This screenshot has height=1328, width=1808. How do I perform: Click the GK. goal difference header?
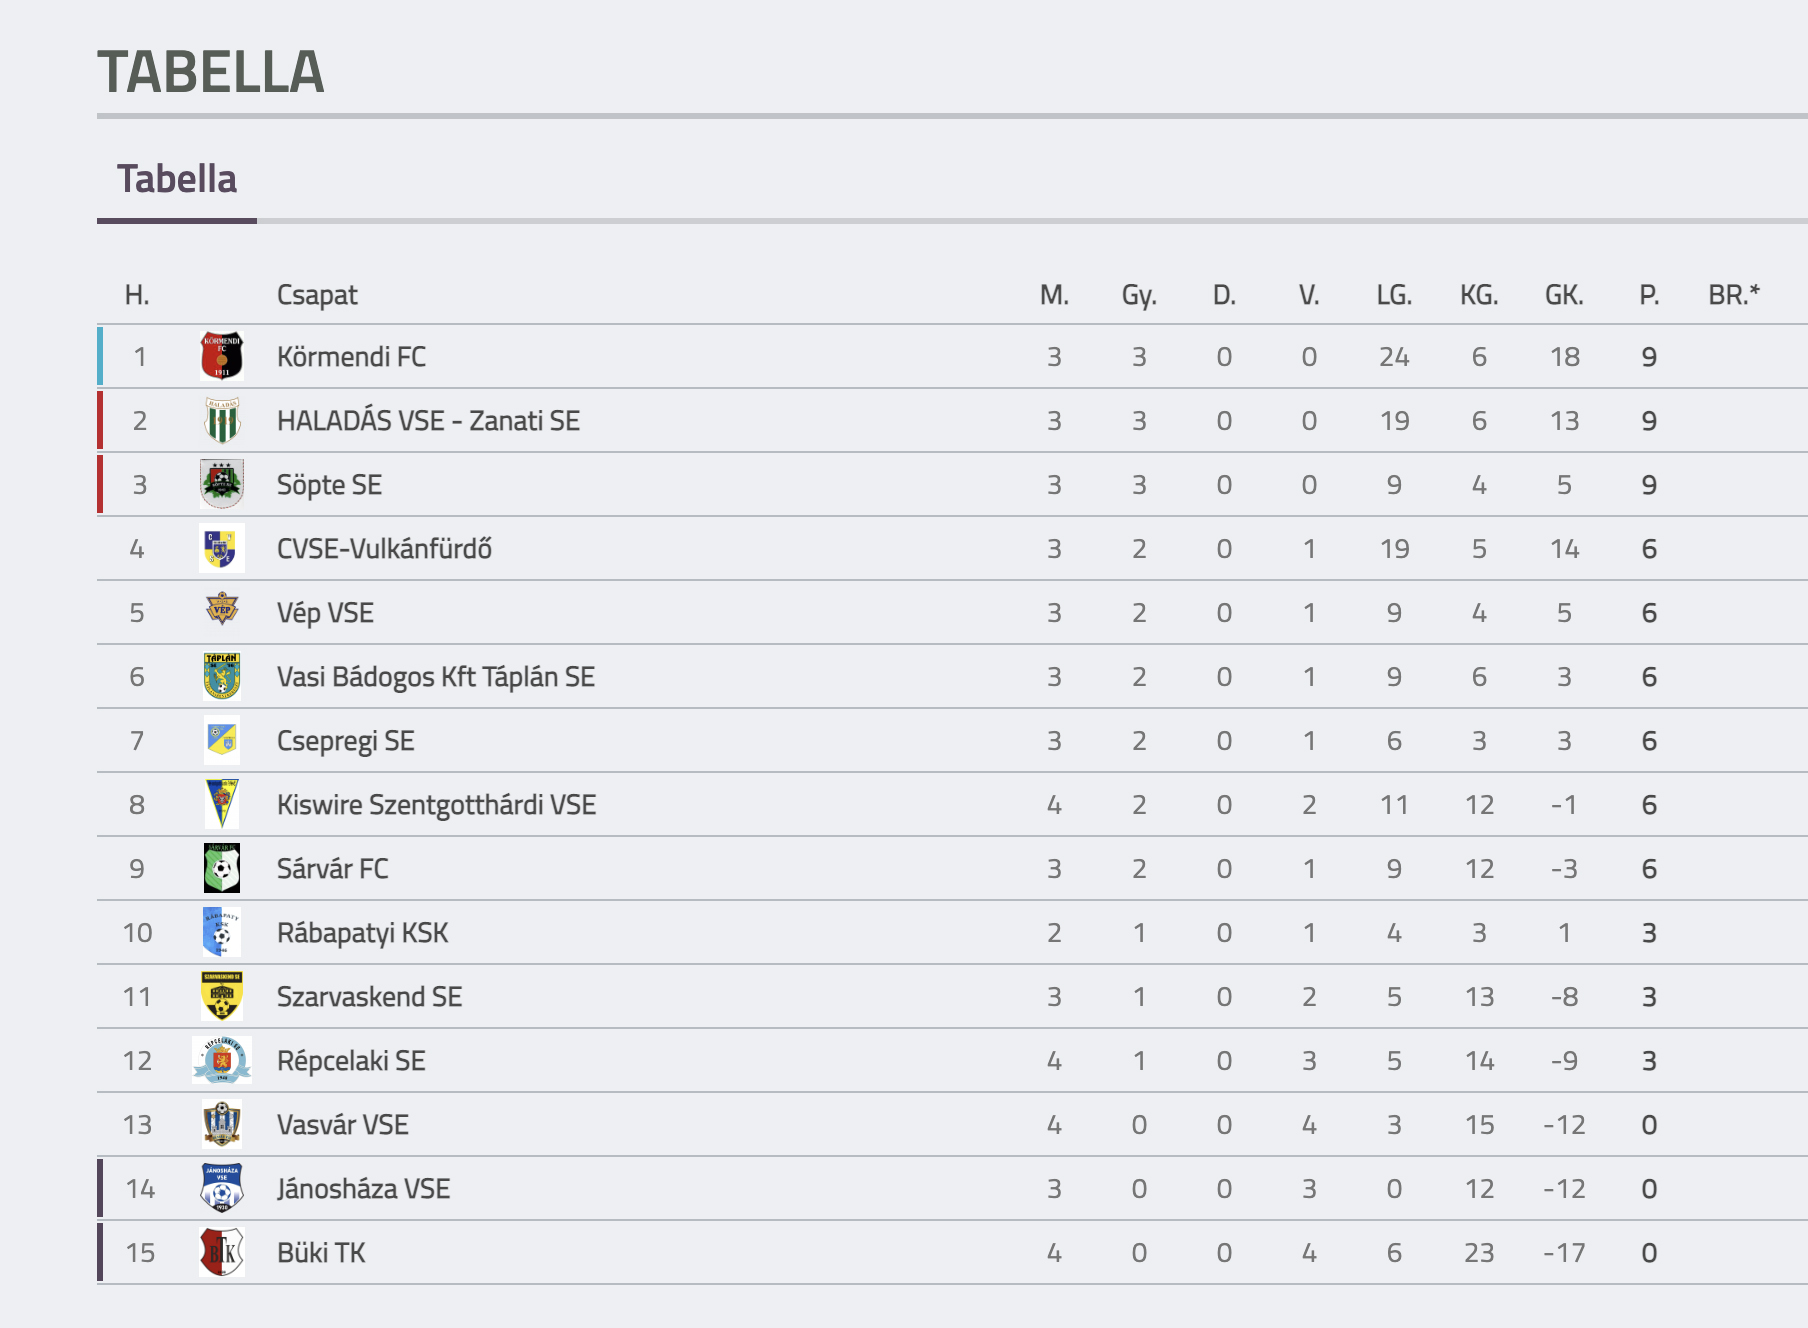click(1564, 295)
